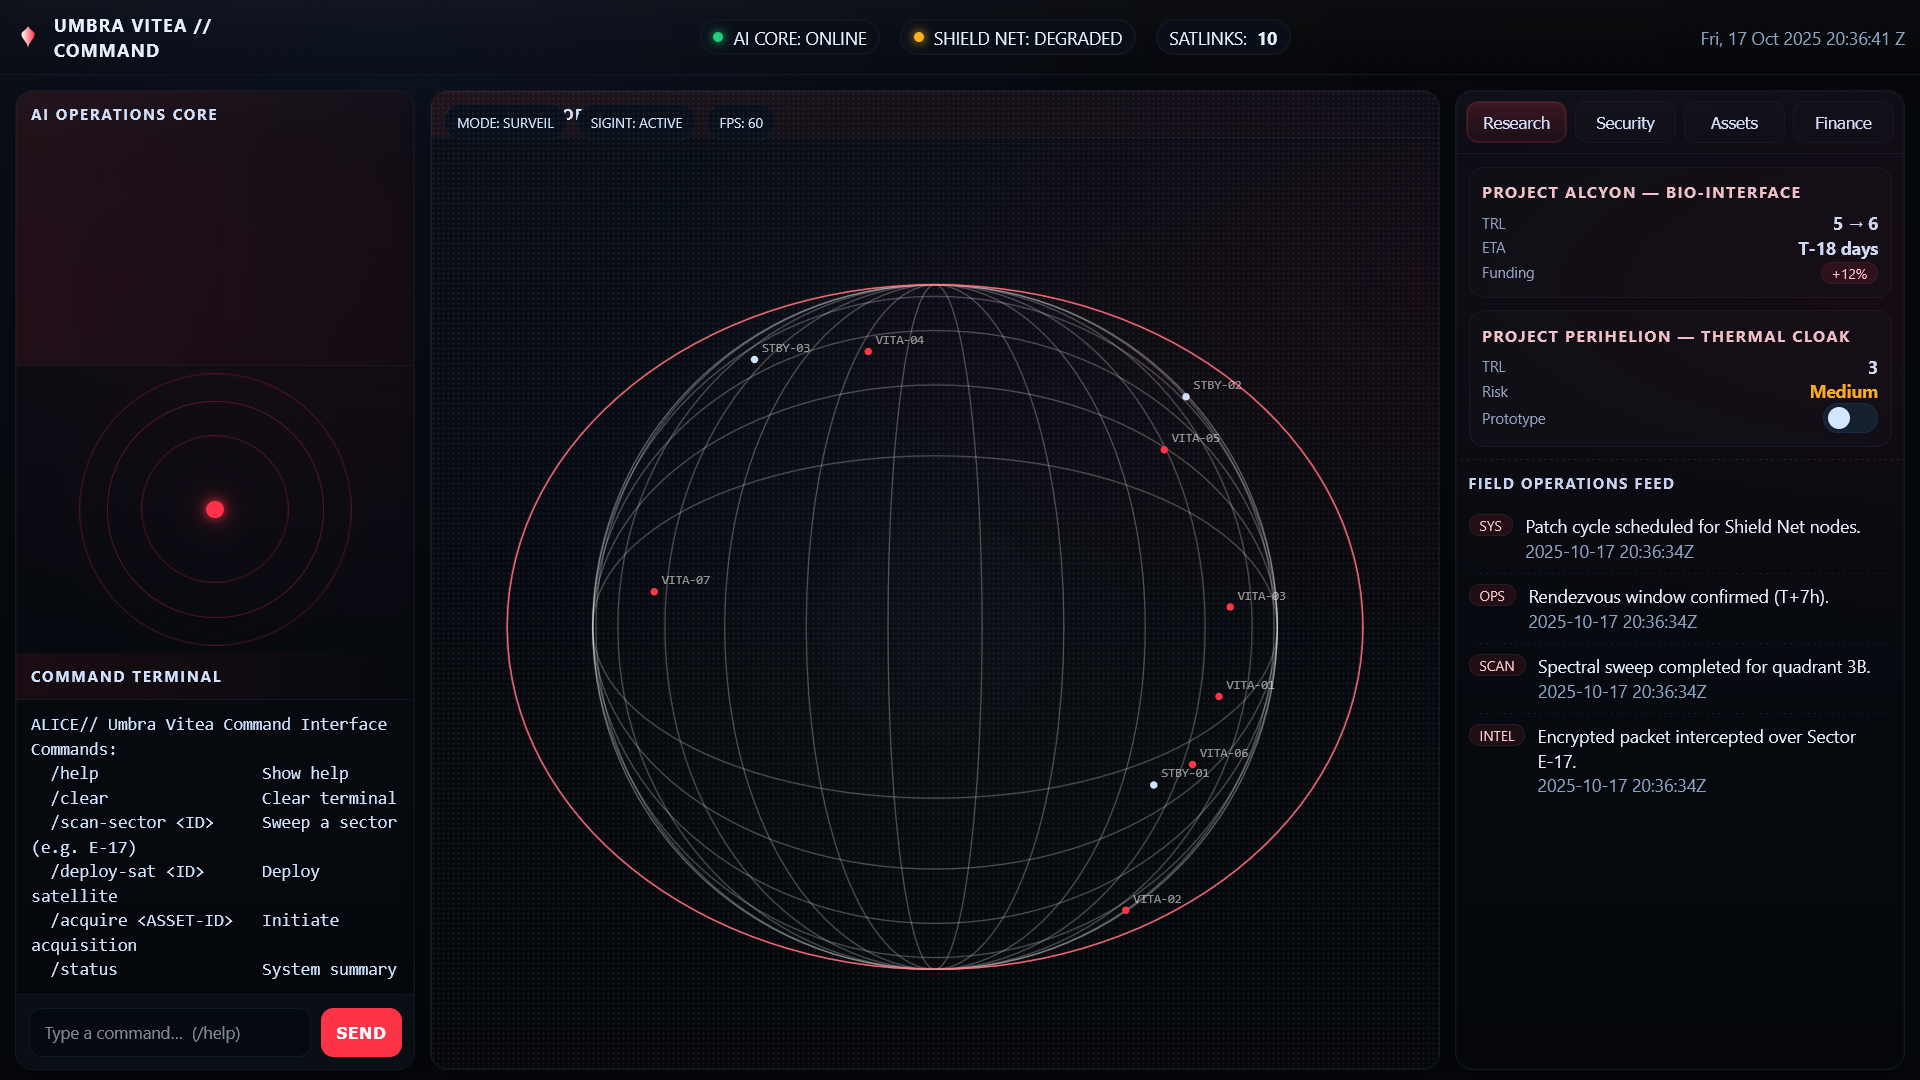1920x1080 pixels.
Task: Click the STBY-03 standby satellite marker
Action: [754, 360]
